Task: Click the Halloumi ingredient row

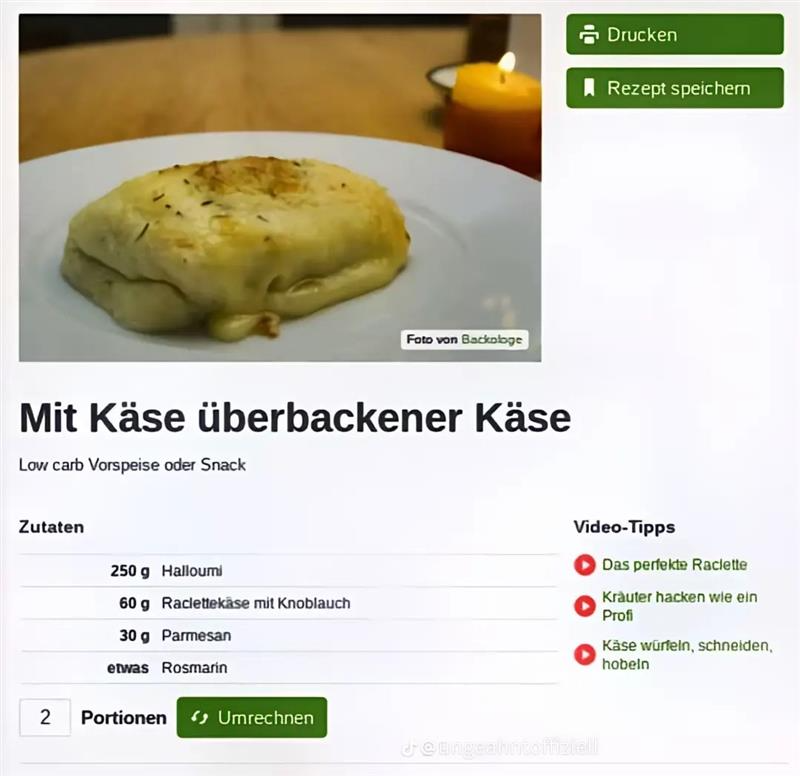Action: 289,570
